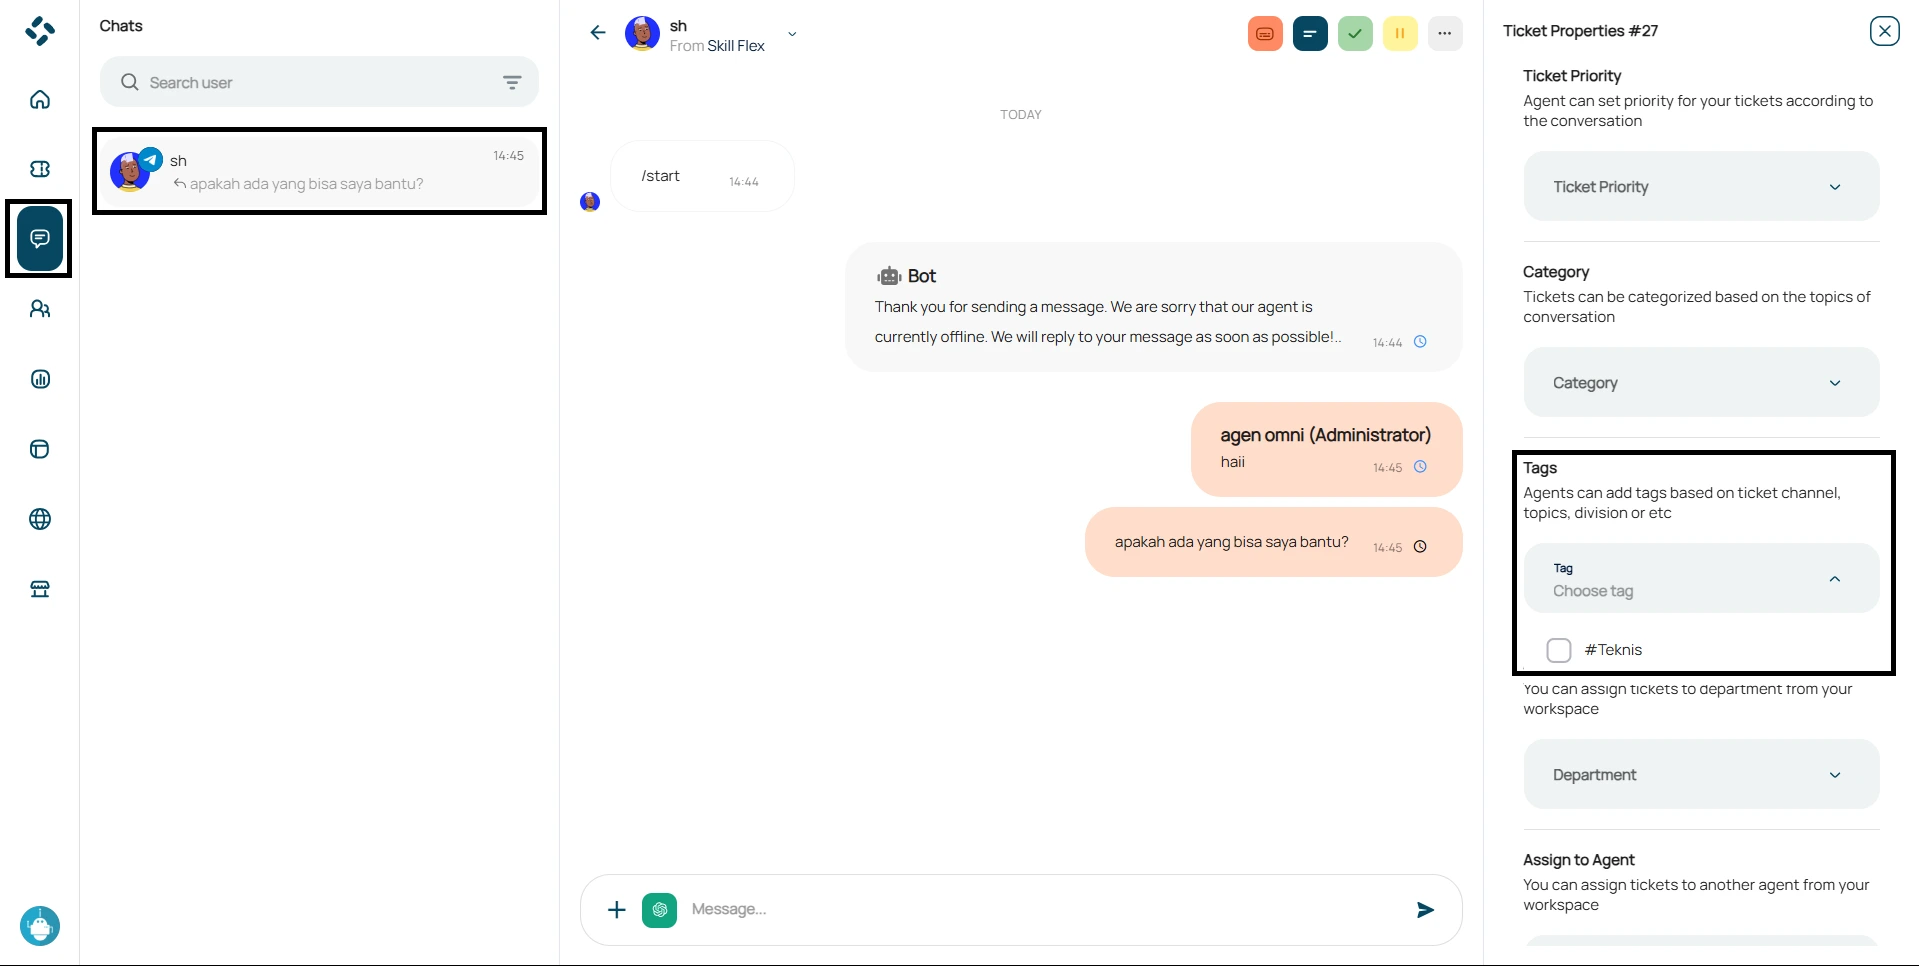The image size is (1919, 966).
Task: Expand the Ticket Priority dropdown
Action: pos(1701,187)
